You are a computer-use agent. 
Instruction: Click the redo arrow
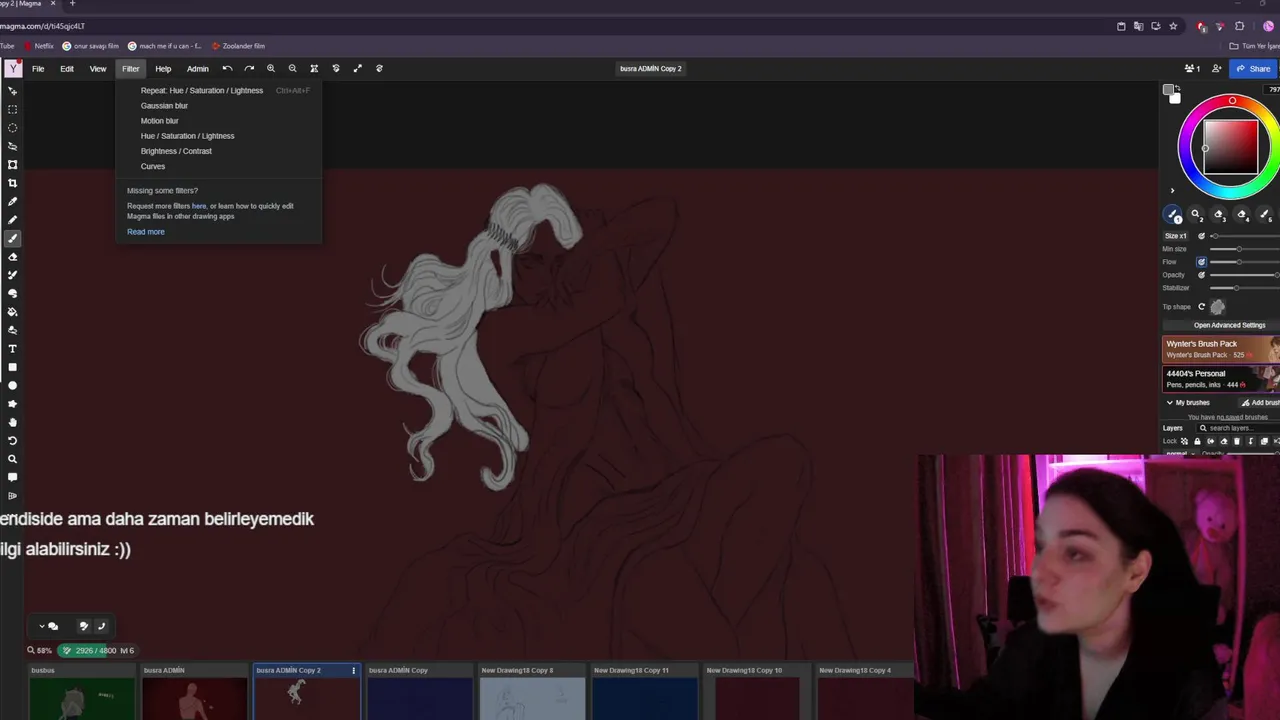[249, 69]
